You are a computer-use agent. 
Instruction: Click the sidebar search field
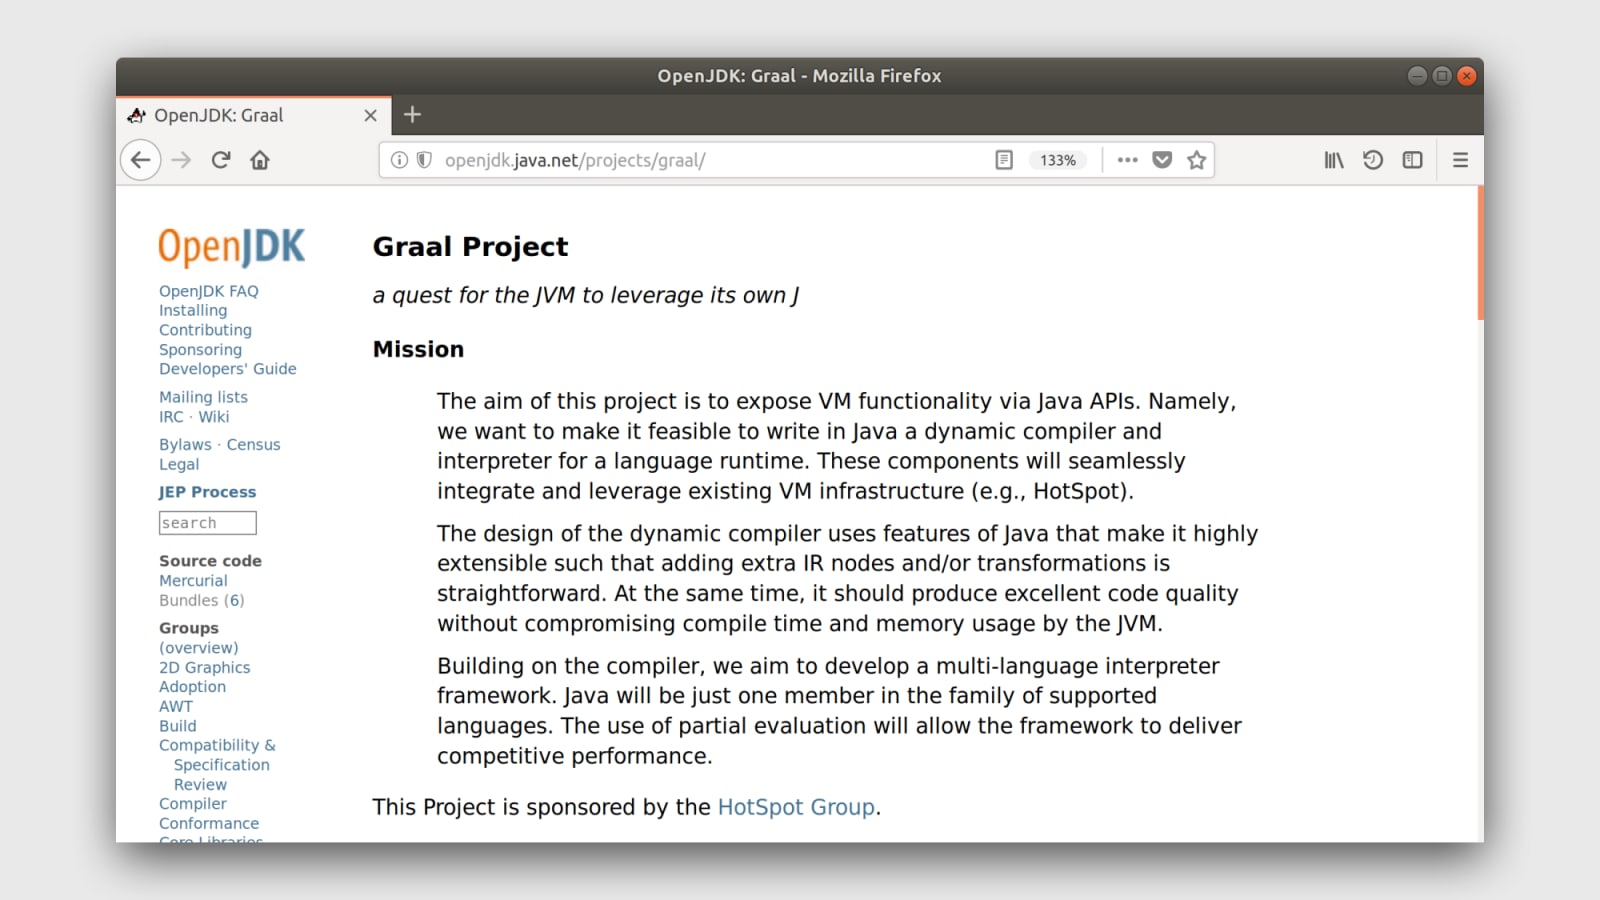(208, 523)
